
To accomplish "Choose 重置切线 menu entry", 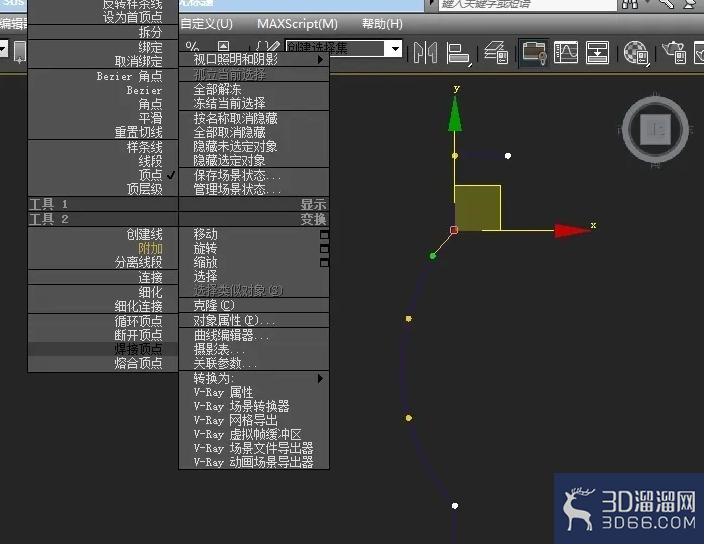I will point(103,132).
